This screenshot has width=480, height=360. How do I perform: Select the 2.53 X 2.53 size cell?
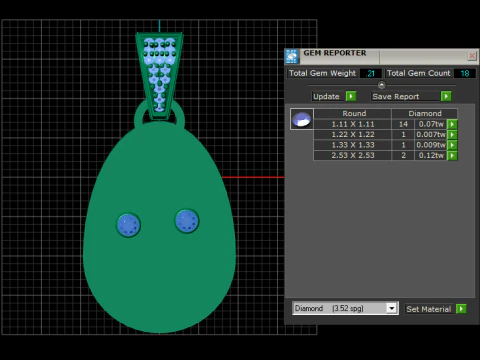[x=353, y=155]
